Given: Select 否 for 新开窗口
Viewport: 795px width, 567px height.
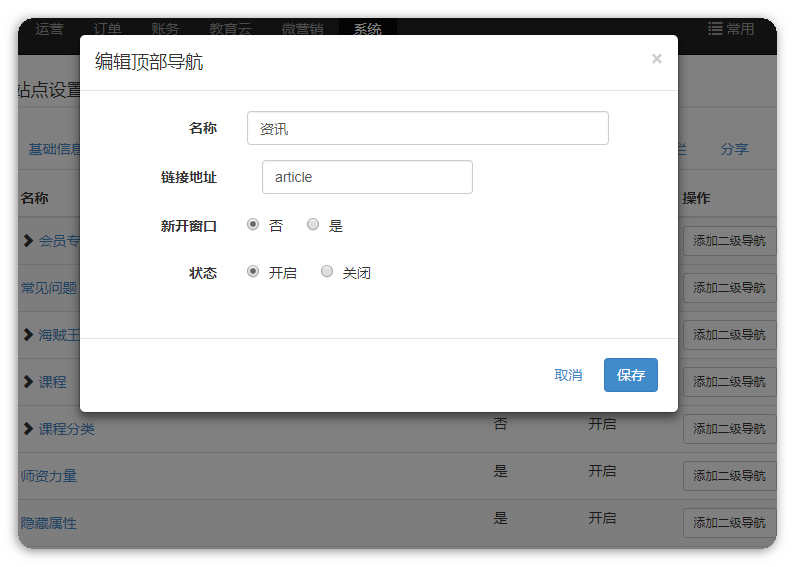Looking at the screenshot, I should click(x=253, y=225).
